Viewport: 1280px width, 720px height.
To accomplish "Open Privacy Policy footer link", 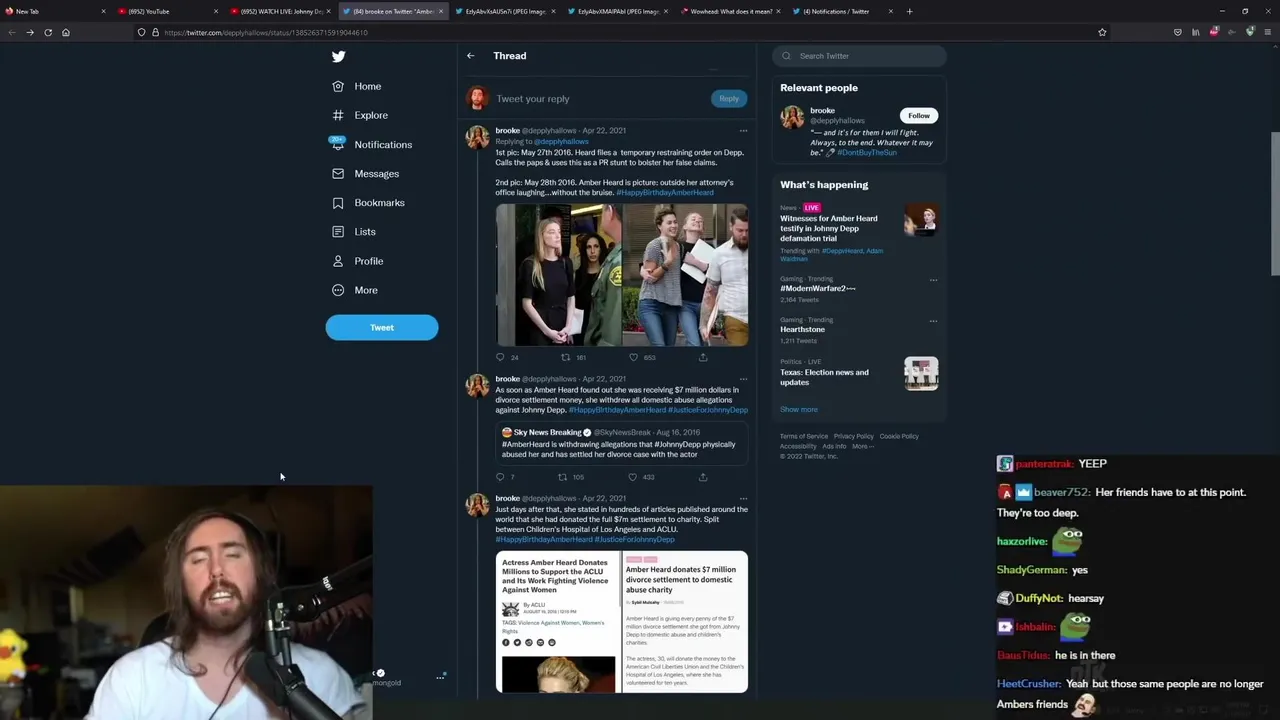I will [x=853, y=436].
